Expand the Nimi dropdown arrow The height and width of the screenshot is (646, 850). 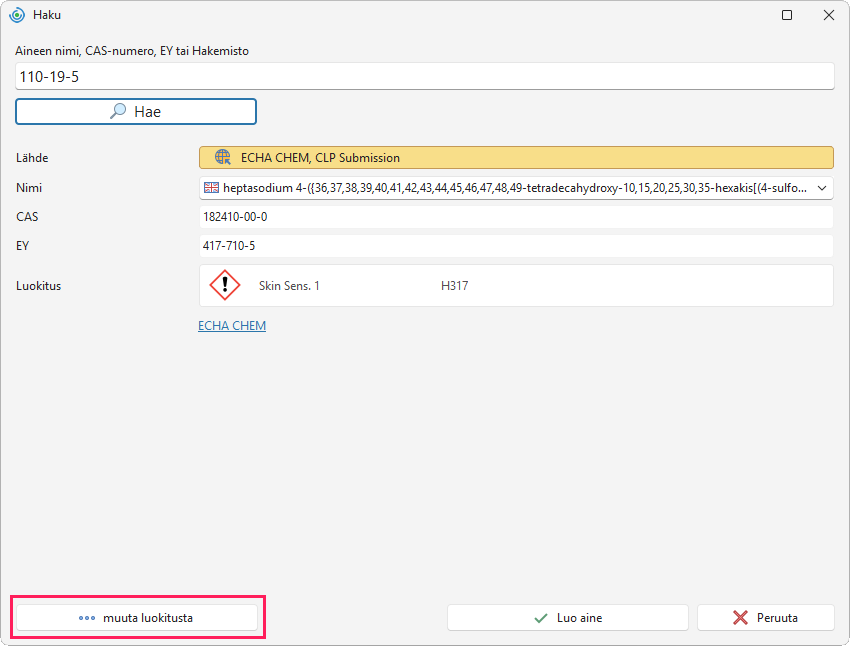coord(822,188)
